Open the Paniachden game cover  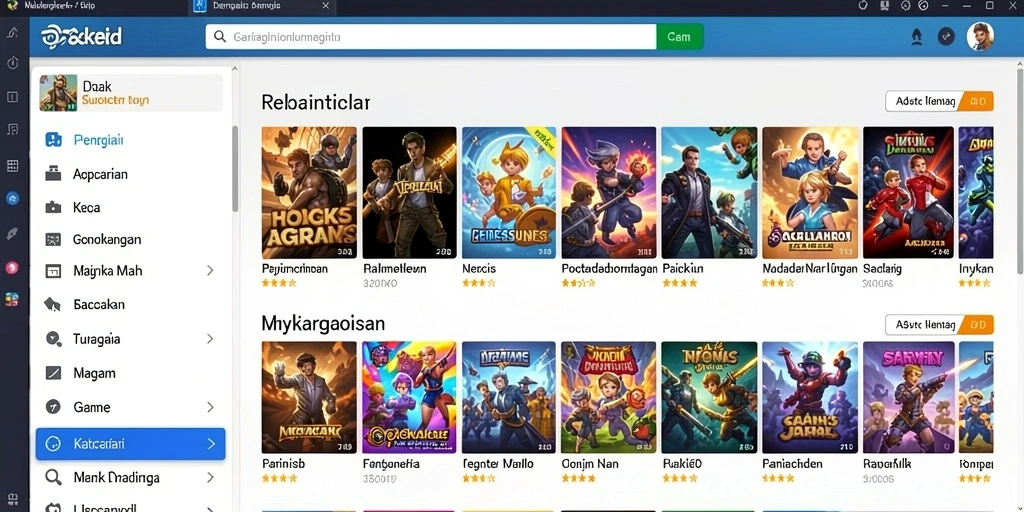coord(810,397)
